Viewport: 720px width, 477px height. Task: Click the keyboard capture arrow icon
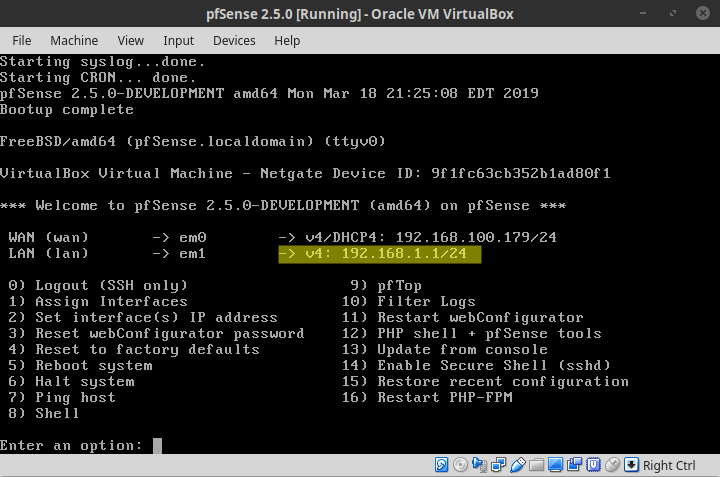pyautogui.click(x=631, y=465)
